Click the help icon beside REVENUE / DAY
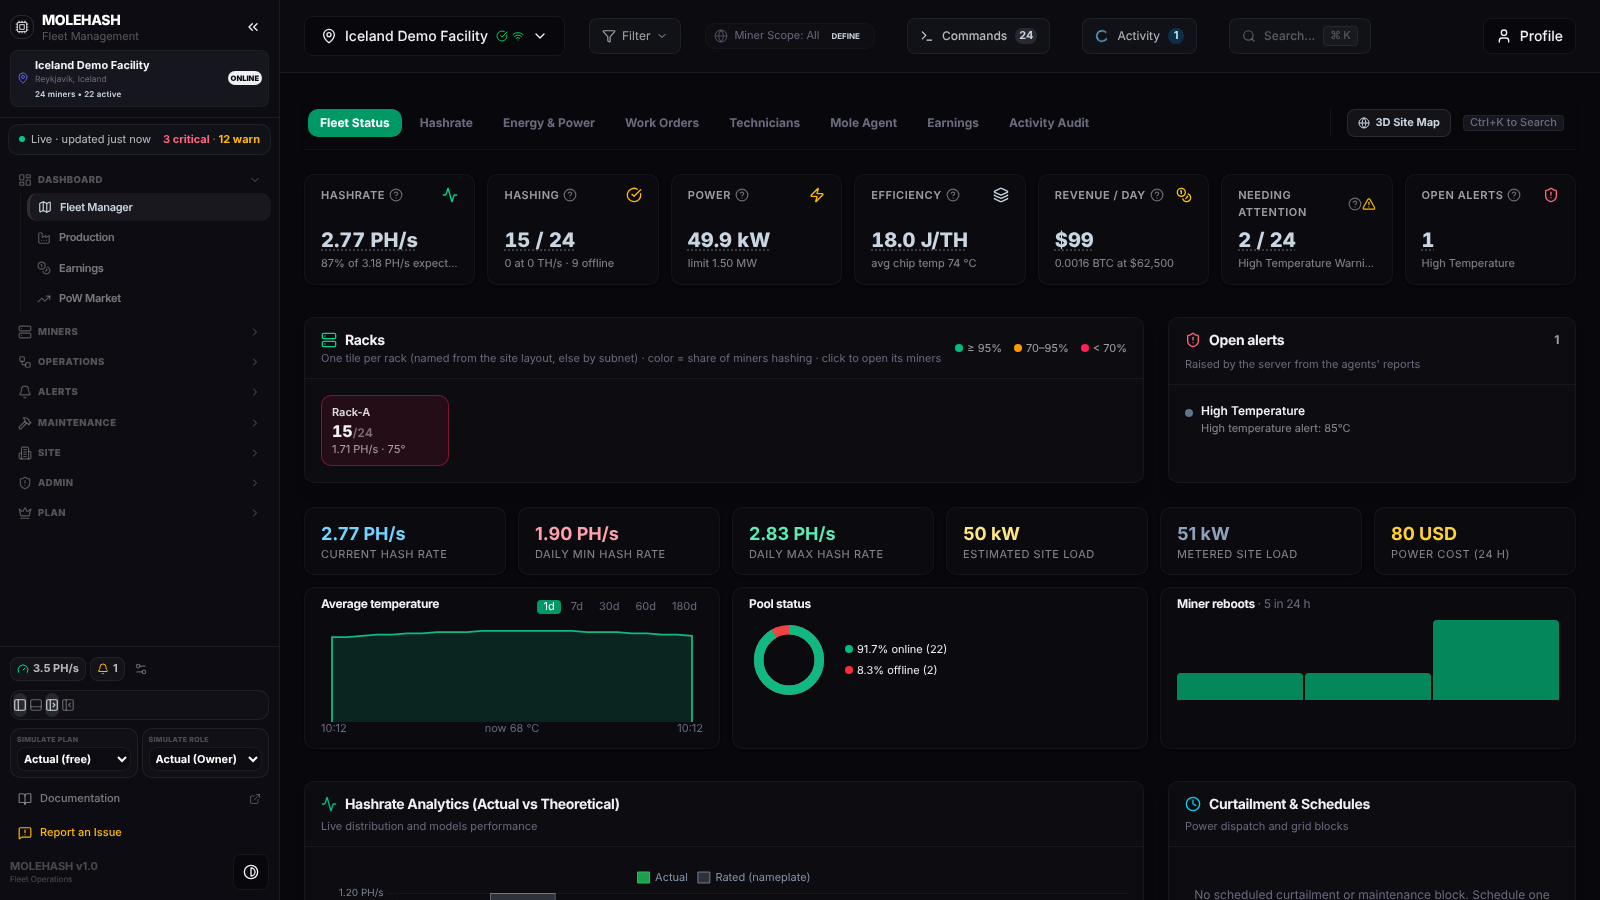1600x900 pixels. coord(1157,195)
